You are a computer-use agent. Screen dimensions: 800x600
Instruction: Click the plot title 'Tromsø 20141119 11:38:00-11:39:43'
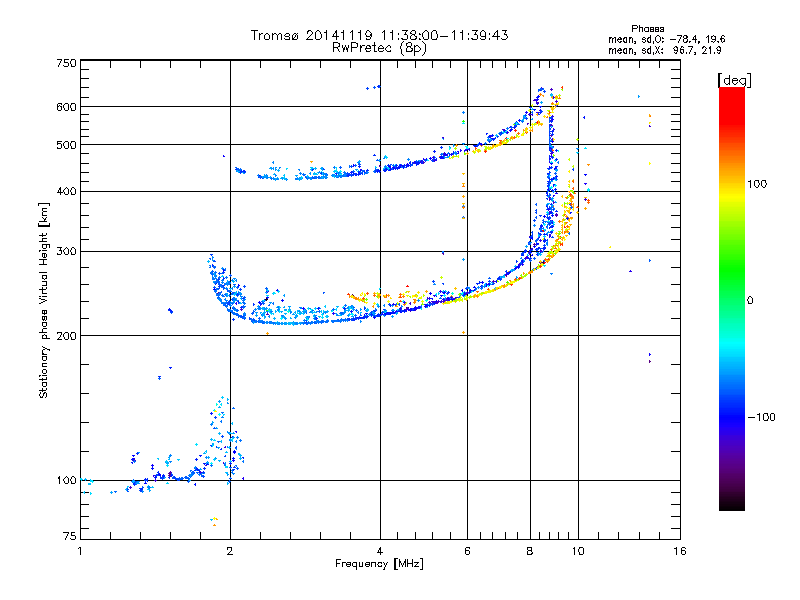tap(379, 35)
